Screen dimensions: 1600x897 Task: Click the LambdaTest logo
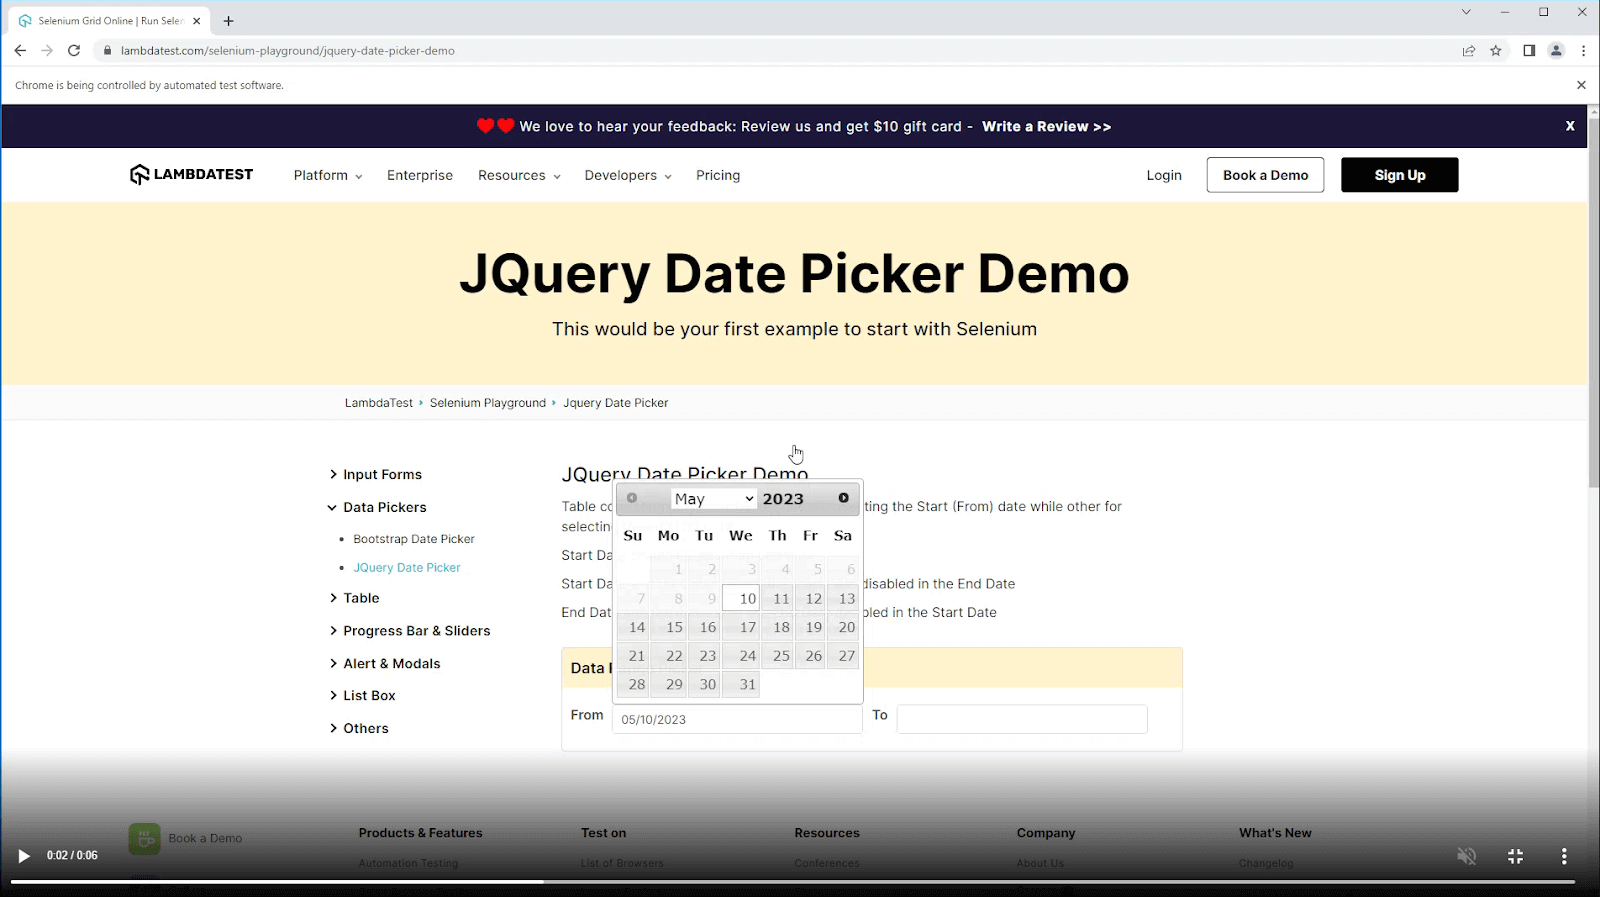tap(191, 175)
